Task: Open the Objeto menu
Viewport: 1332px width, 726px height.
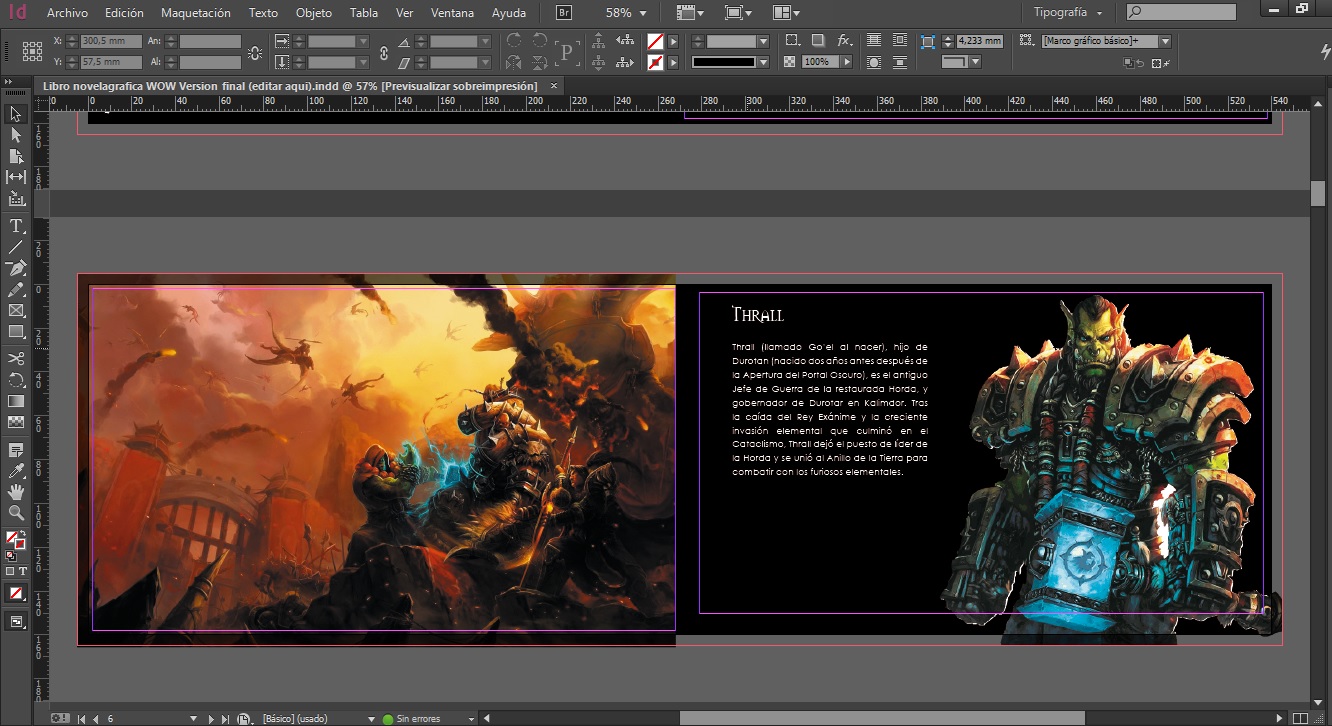Action: (x=314, y=13)
